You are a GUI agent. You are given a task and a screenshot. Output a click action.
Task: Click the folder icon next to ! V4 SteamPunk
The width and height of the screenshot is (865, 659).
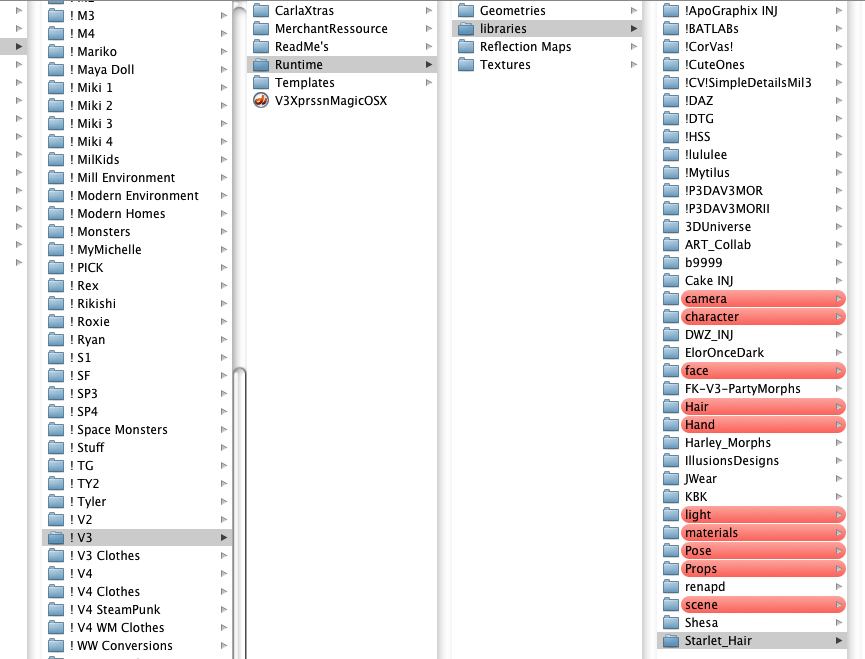point(56,610)
